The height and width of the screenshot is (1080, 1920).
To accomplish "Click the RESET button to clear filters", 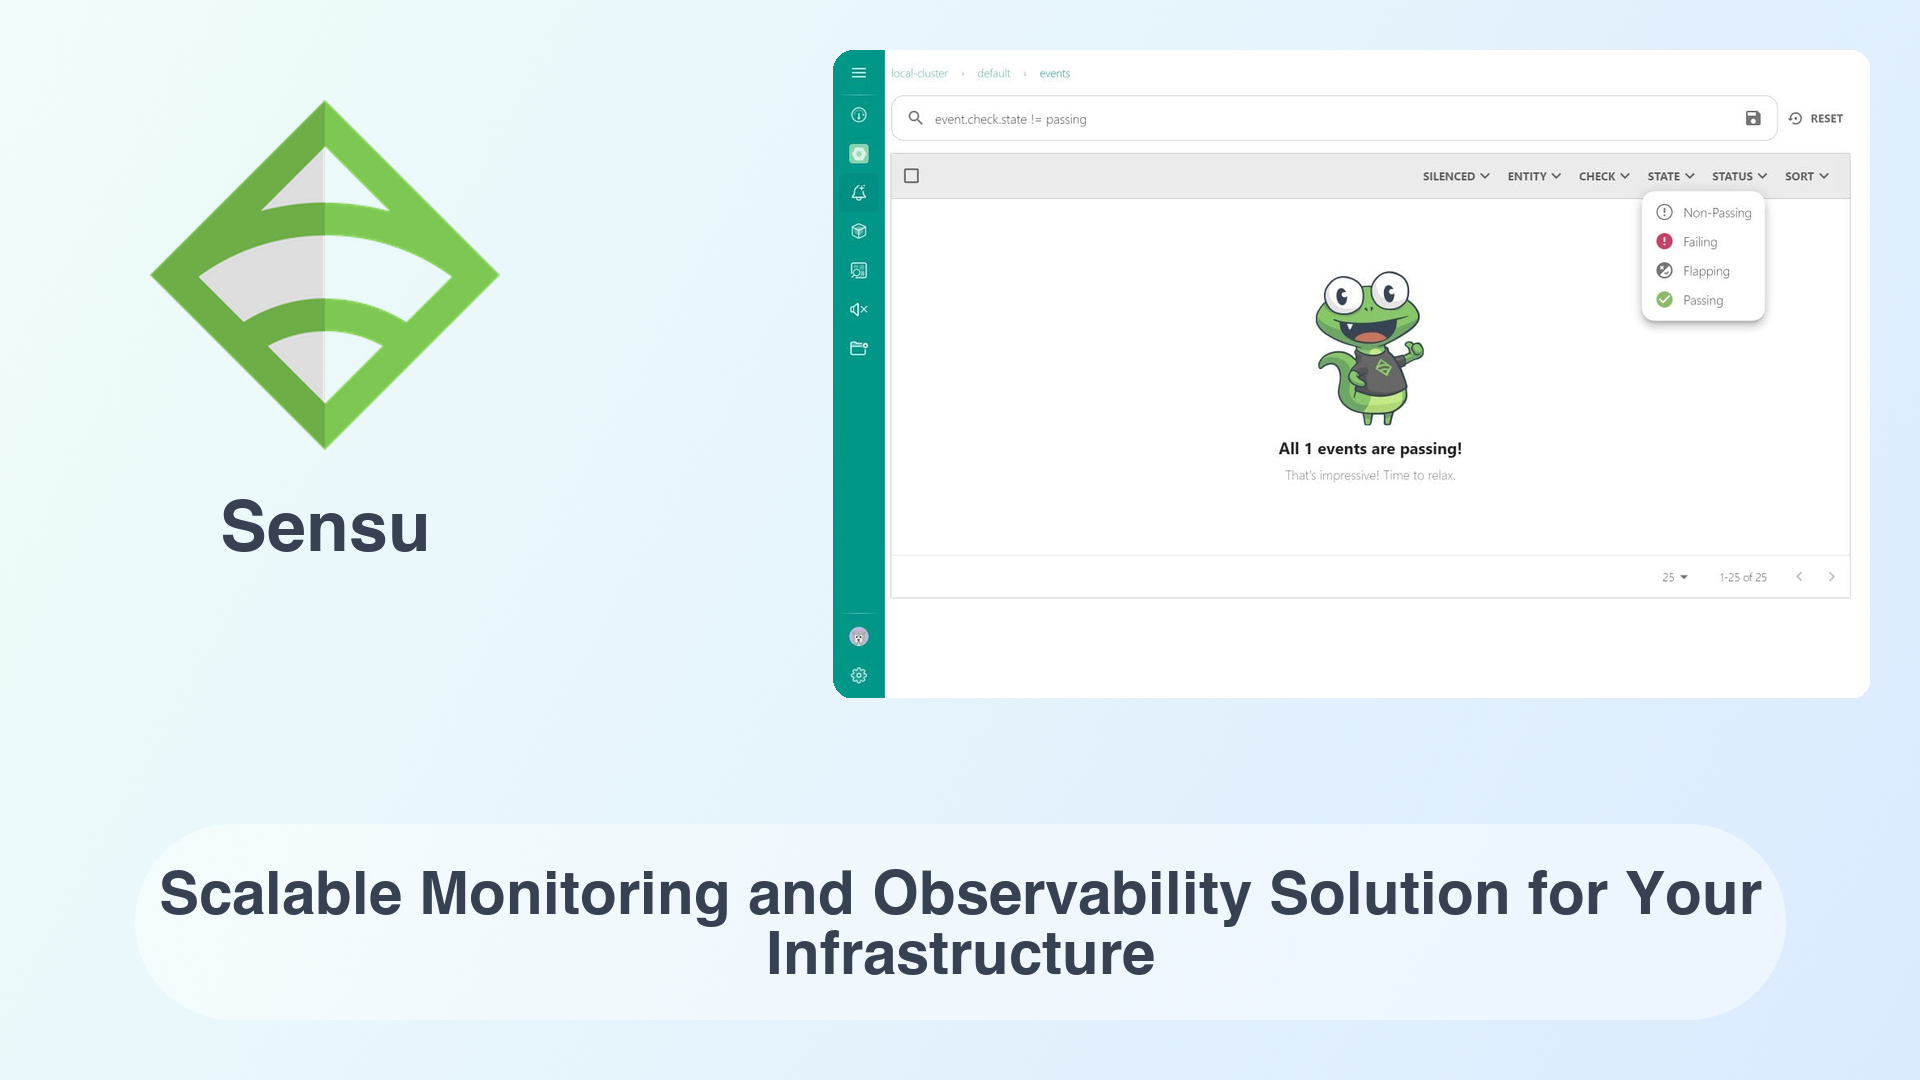I will [1817, 119].
